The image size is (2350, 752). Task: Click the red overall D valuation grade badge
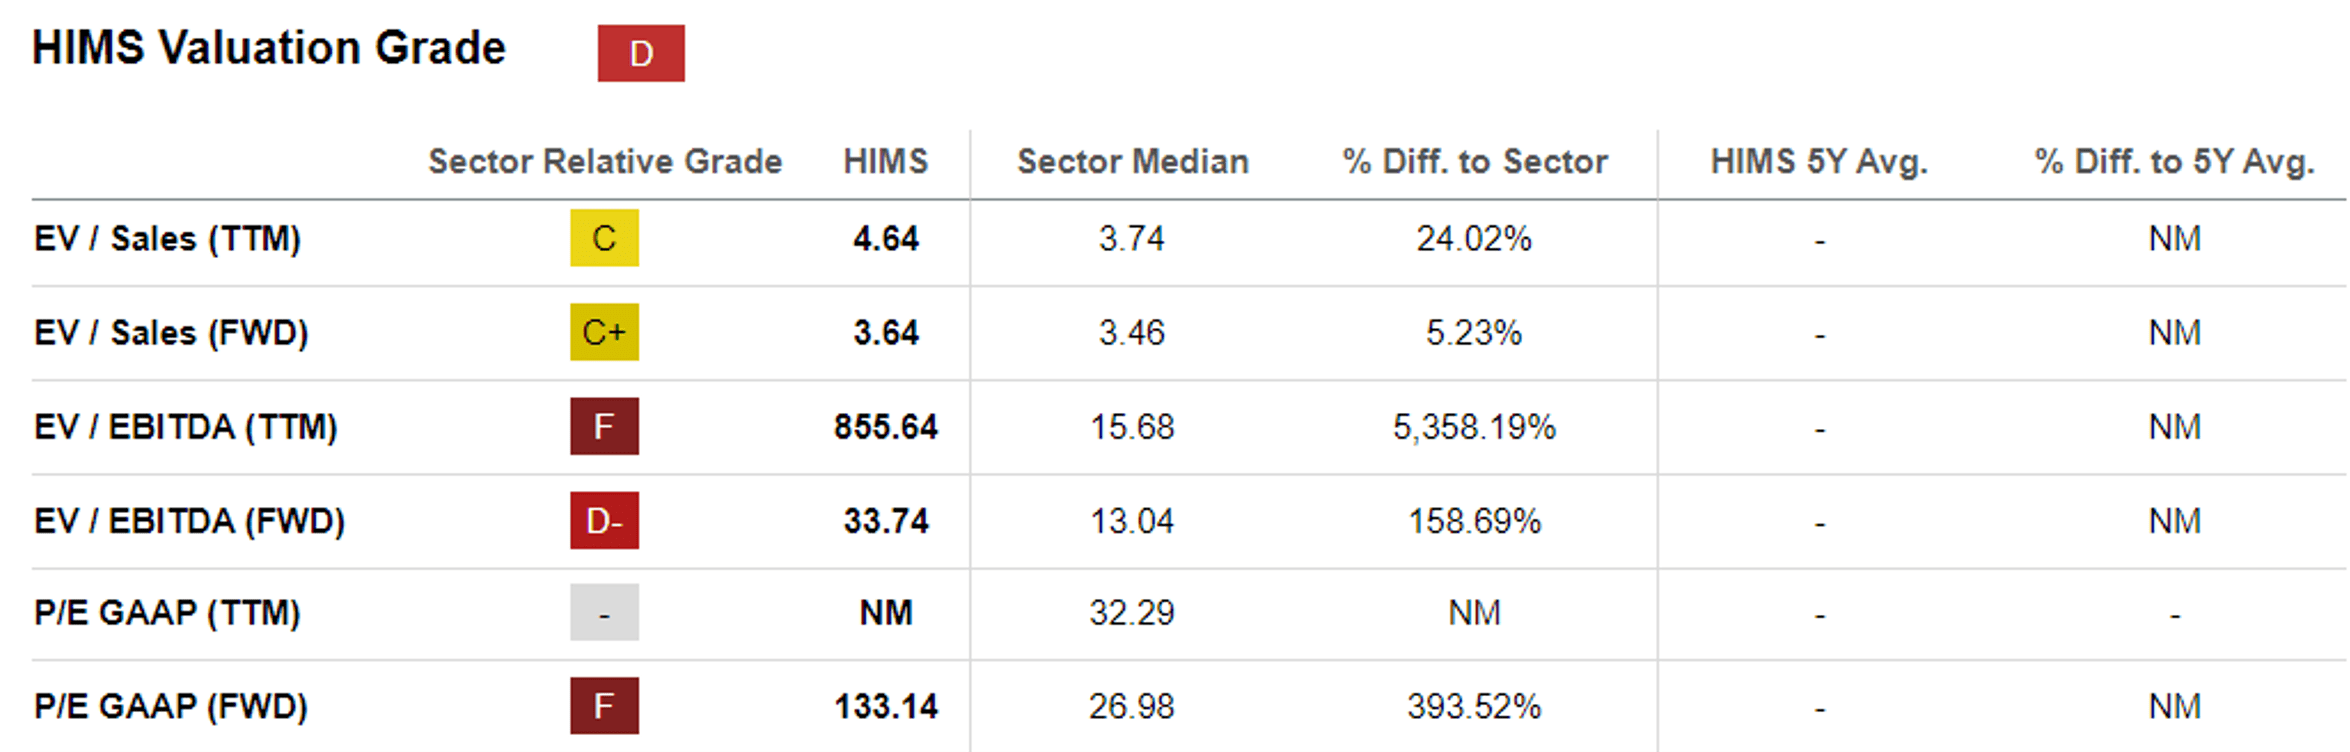pyautogui.click(x=641, y=53)
